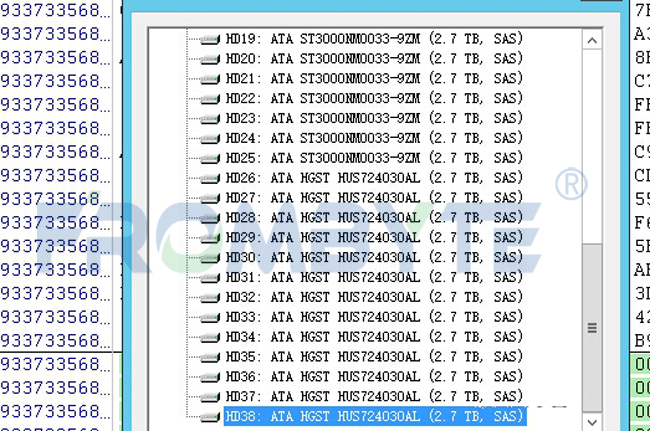Choose the HD36 HGST disk entry

click(374, 377)
